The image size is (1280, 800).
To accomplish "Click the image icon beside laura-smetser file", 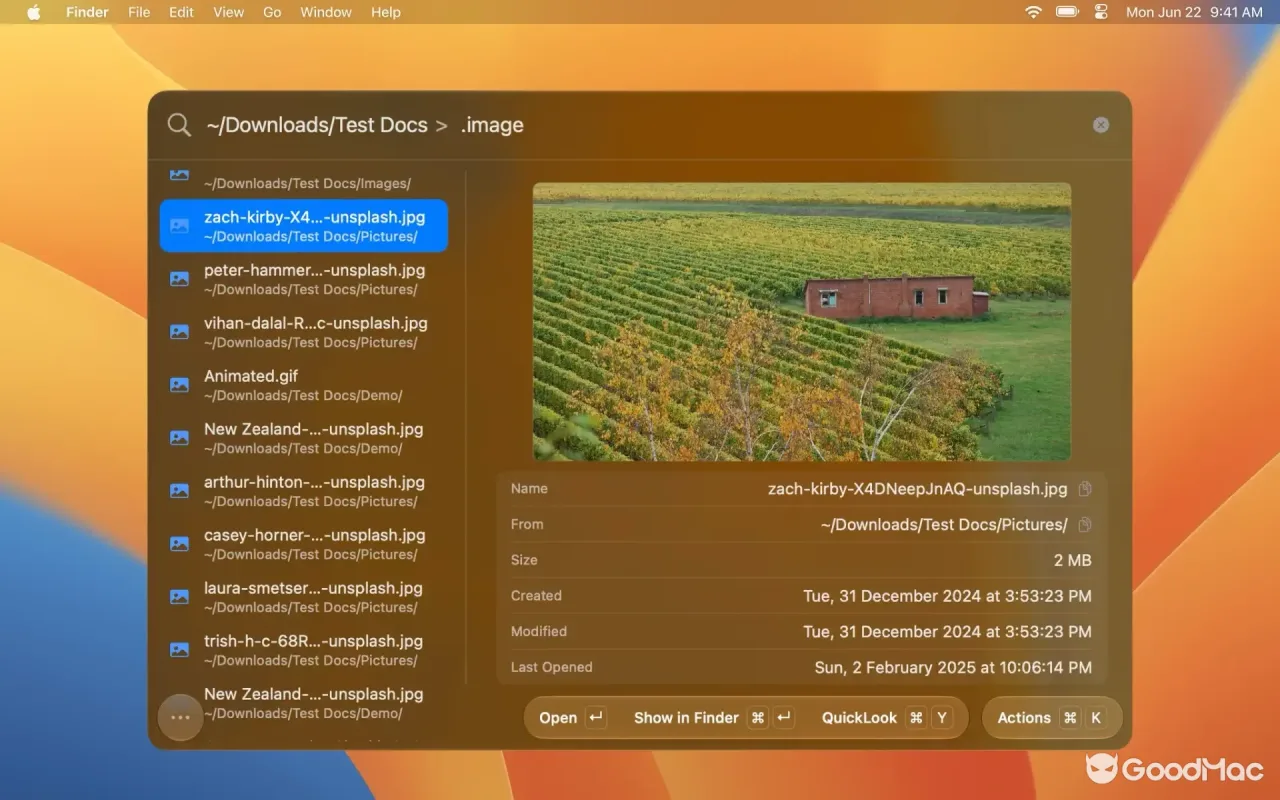I will pyautogui.click(x=180, y=597).
